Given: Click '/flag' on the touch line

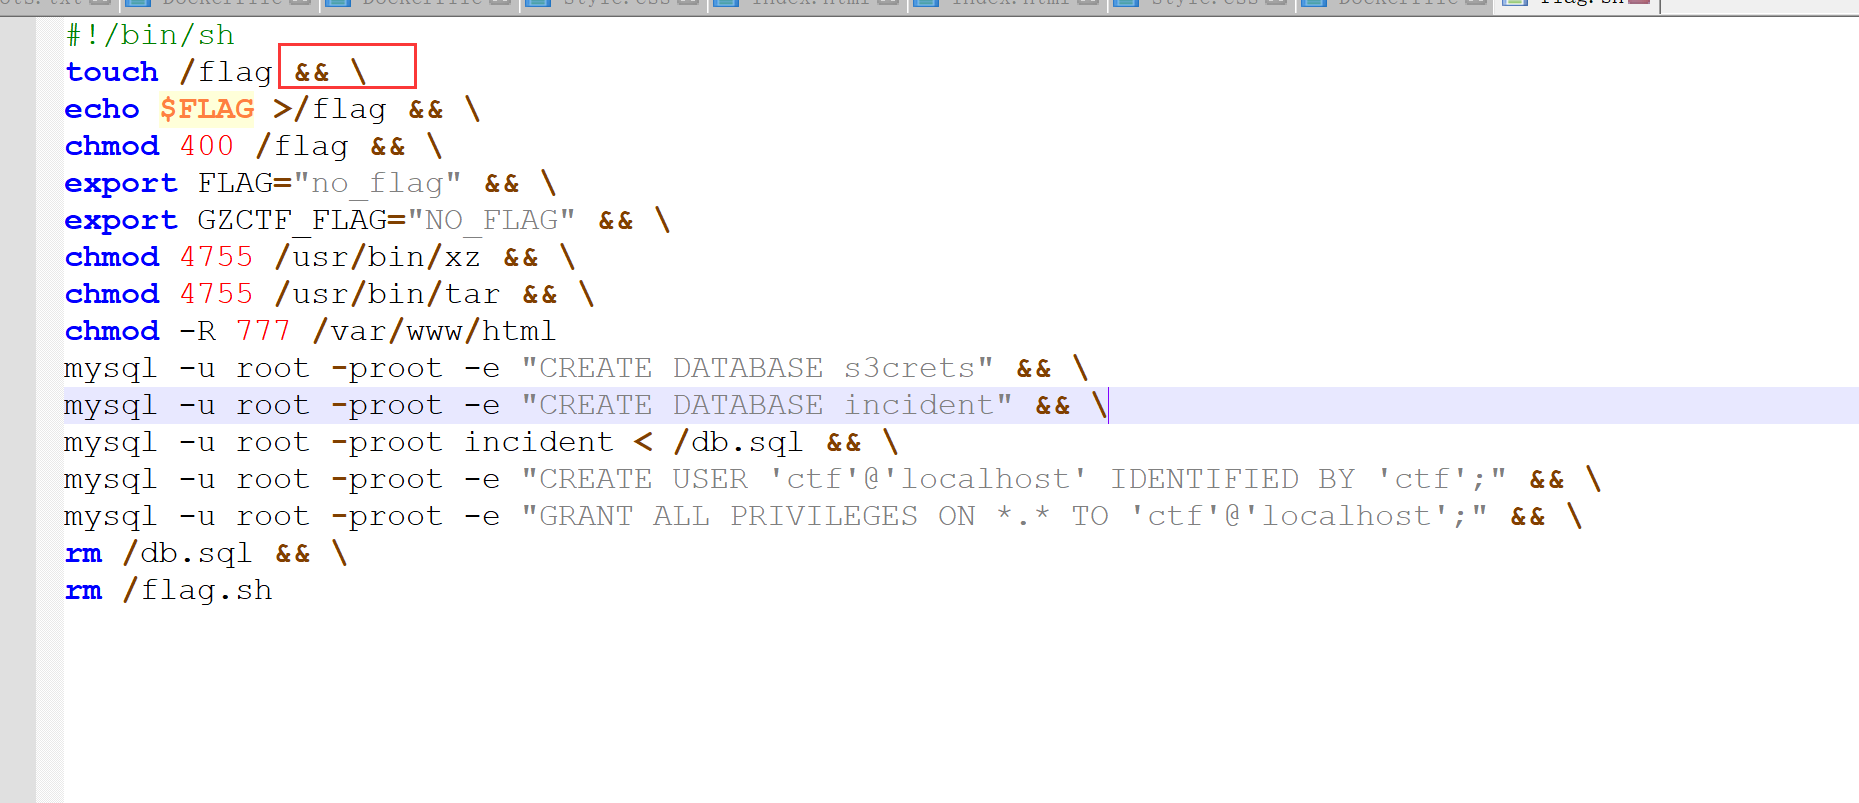Looking at the screenshot, I should point(226,72).
